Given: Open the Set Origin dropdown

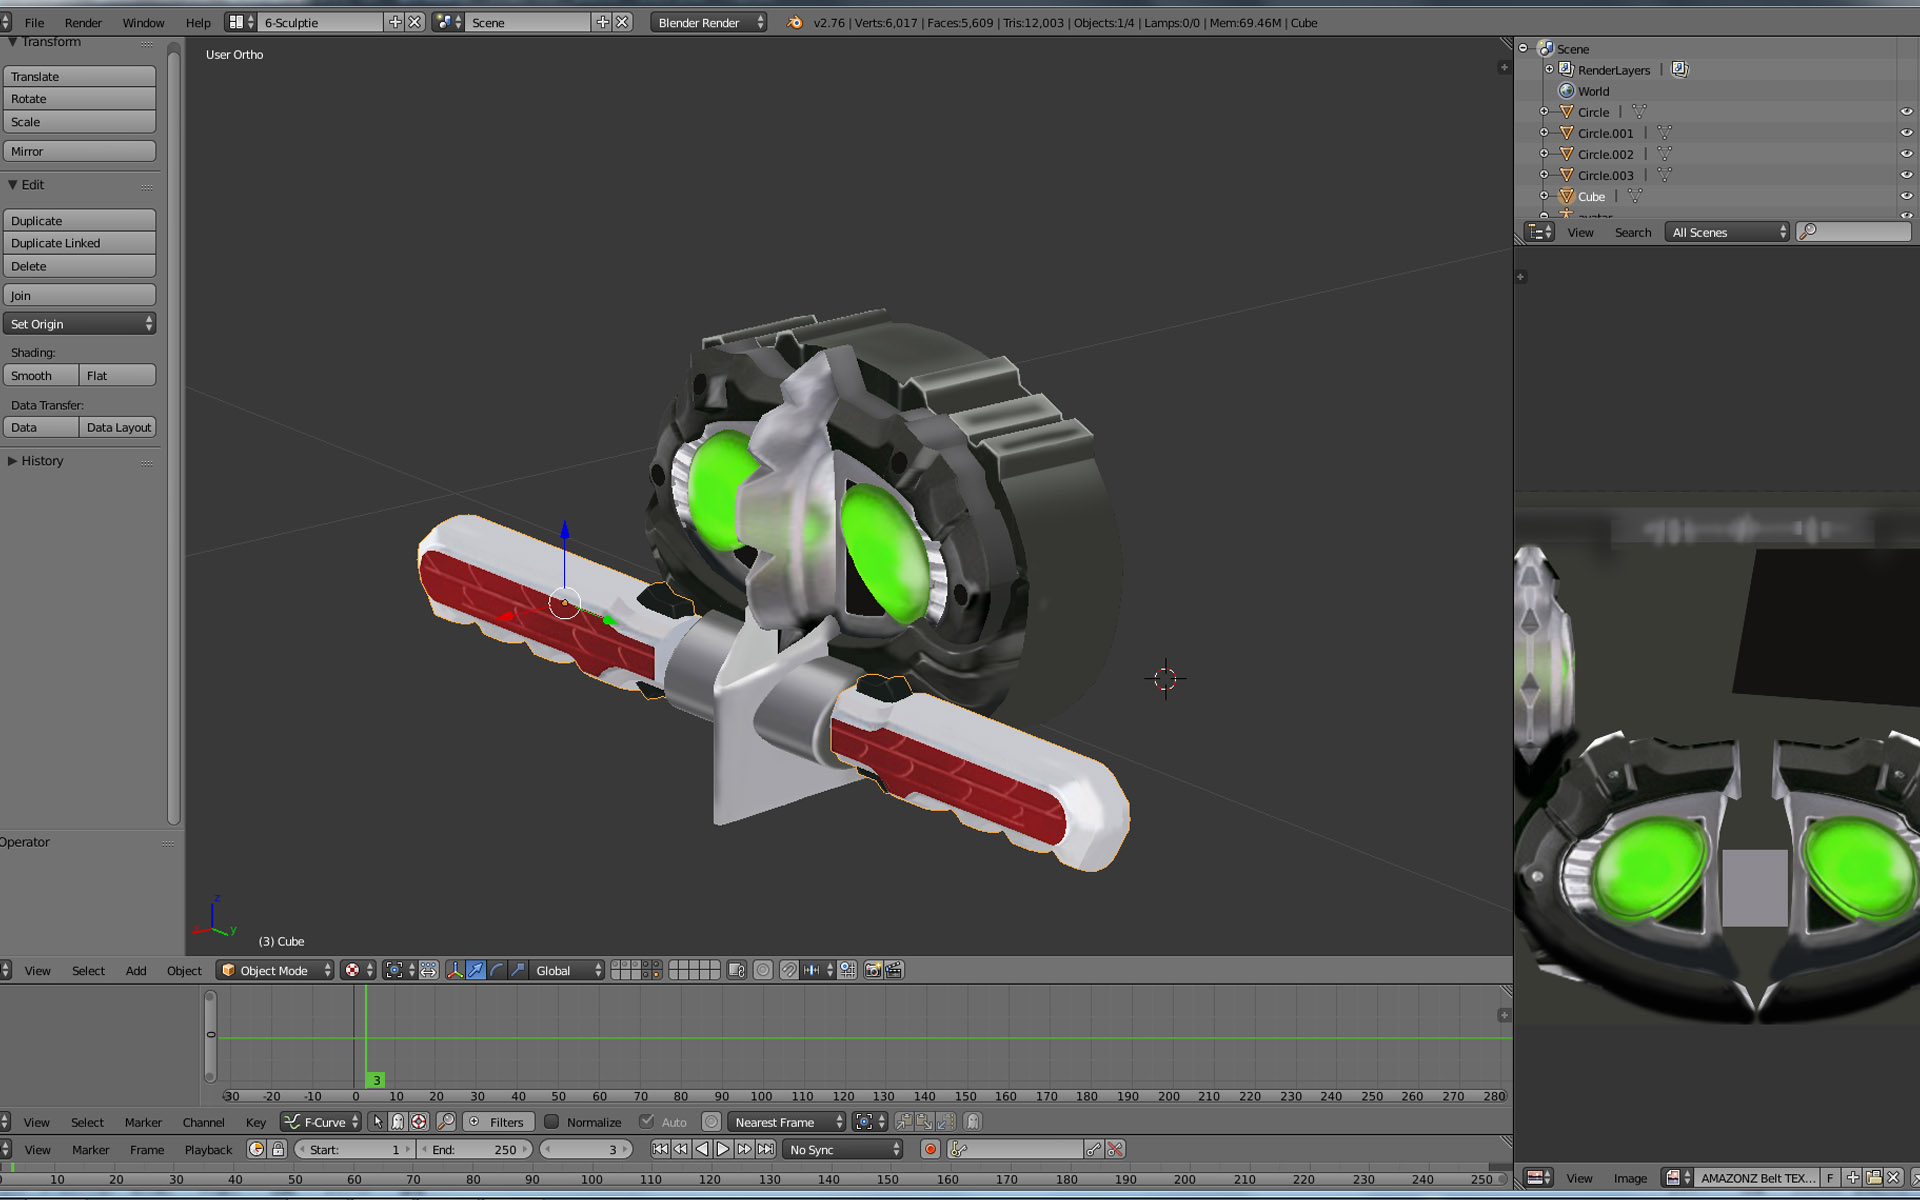Looking at the screenshot, I should click(80, 324).
